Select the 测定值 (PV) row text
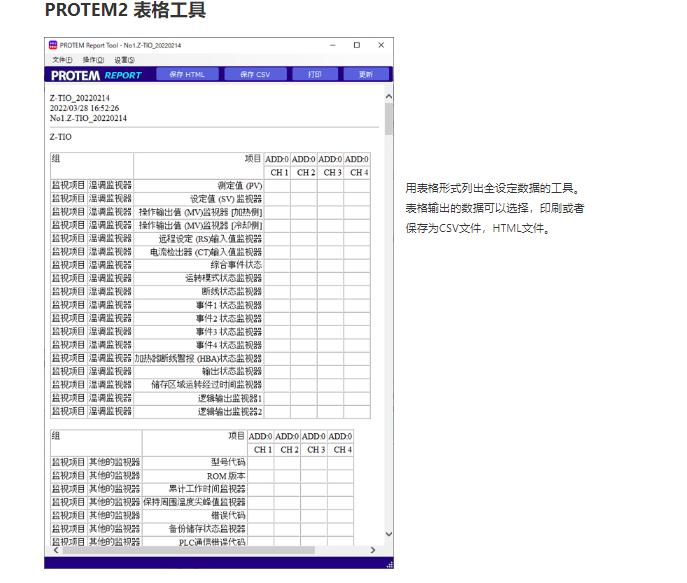Screen dimensions: 687x583 240,186
